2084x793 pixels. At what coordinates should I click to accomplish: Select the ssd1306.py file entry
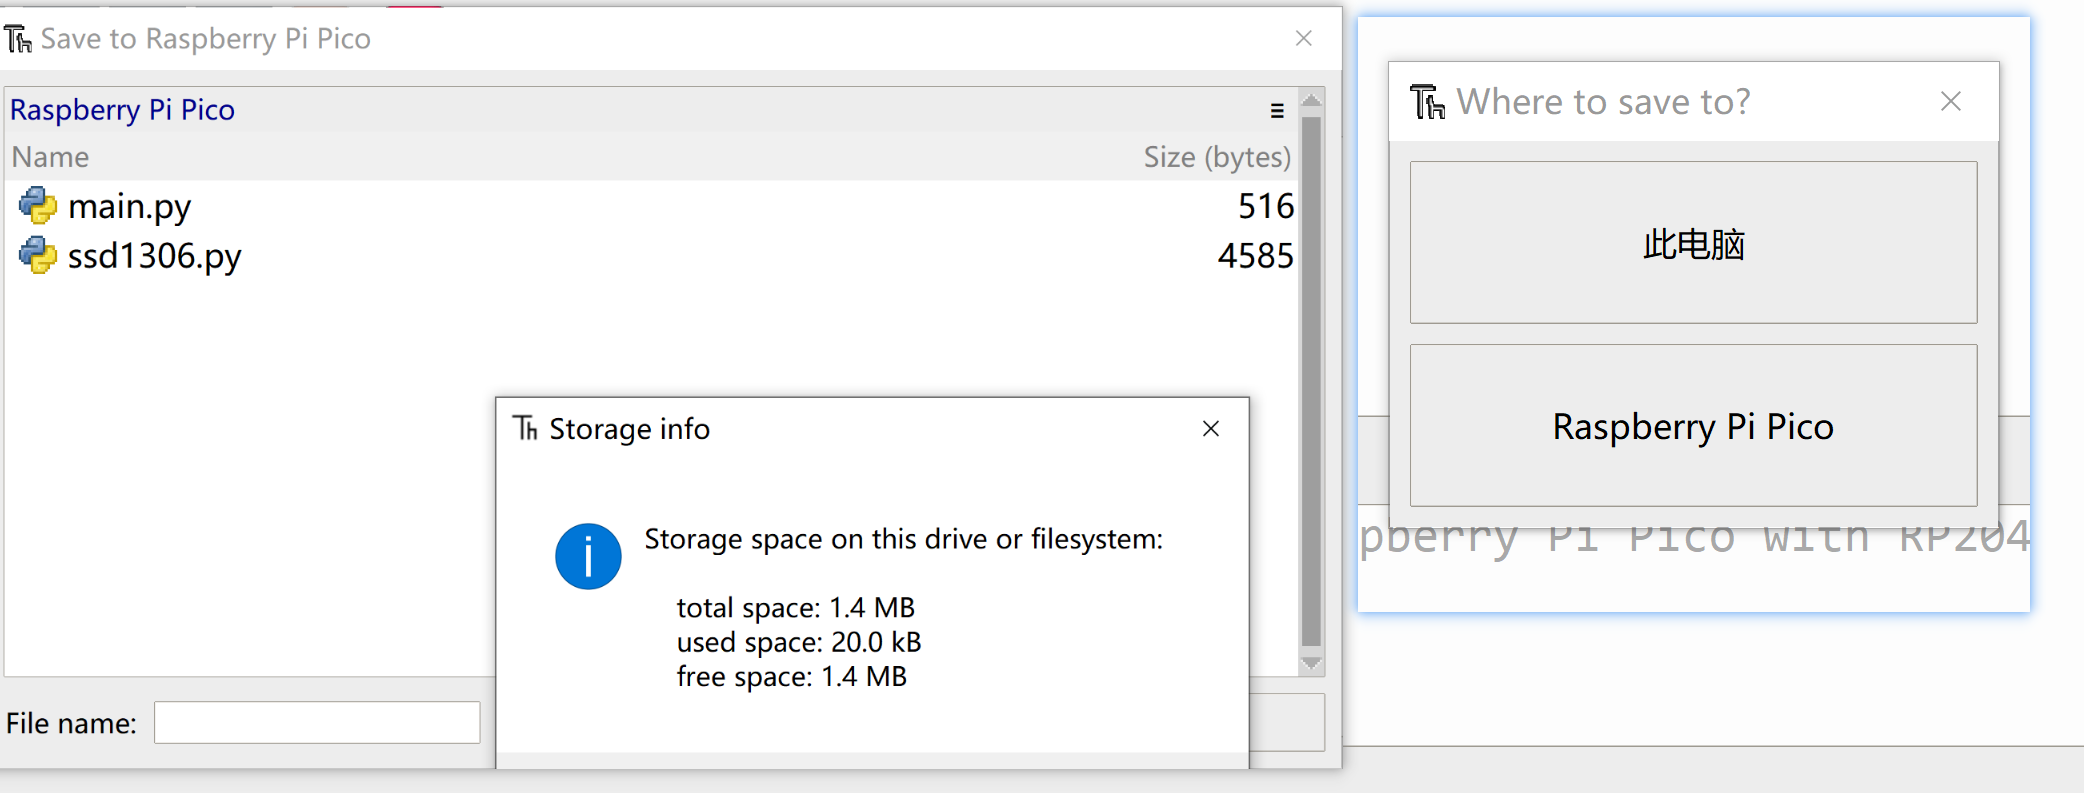point(155,257)
